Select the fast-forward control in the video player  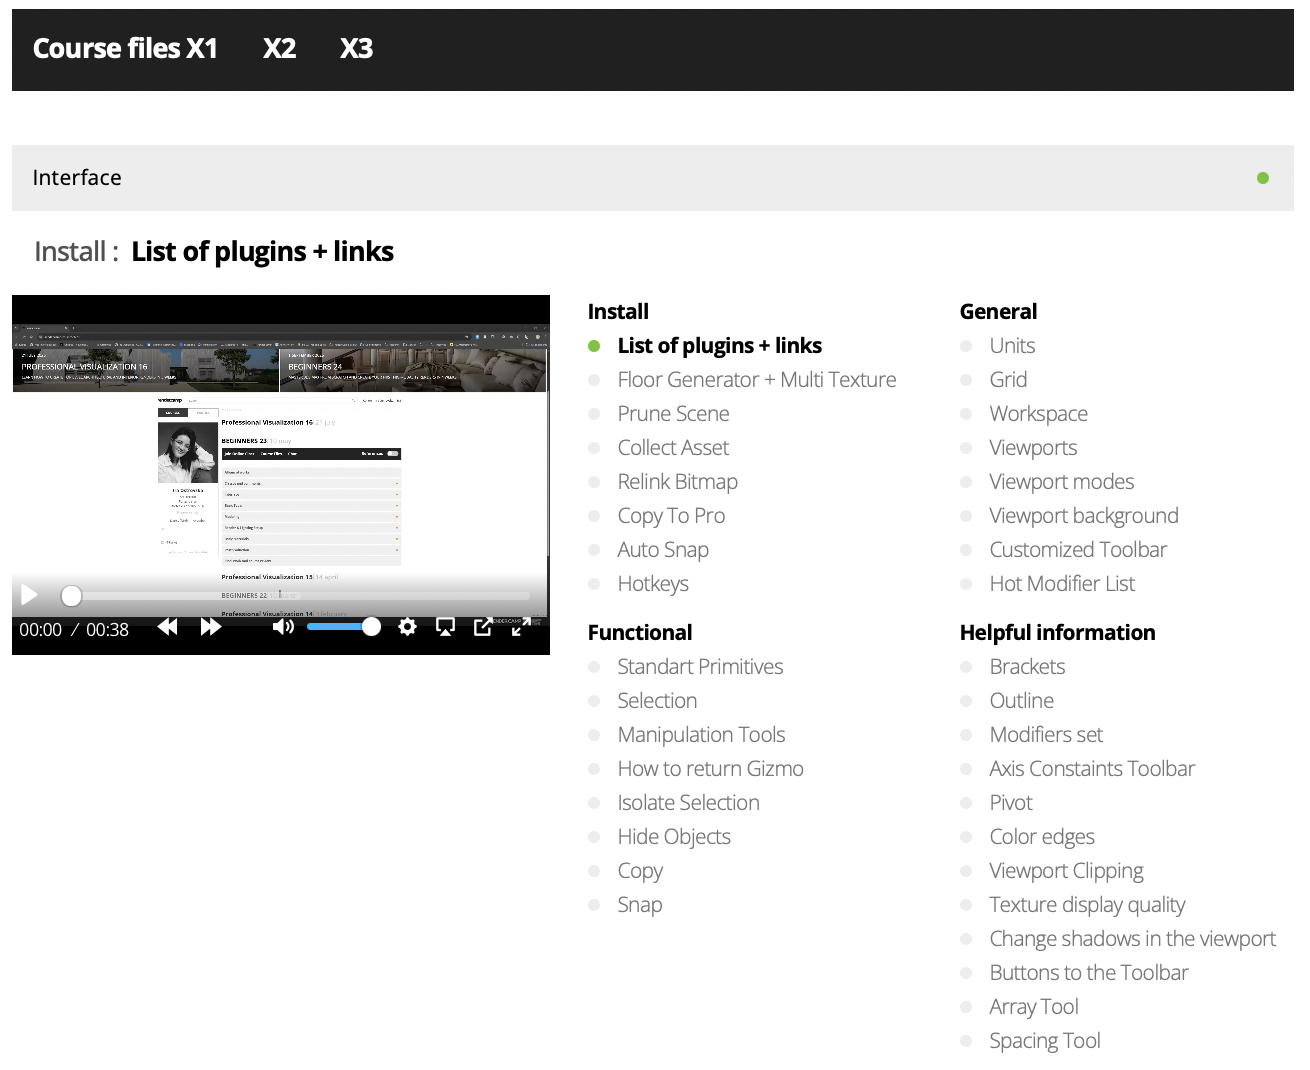pos(211,626)
